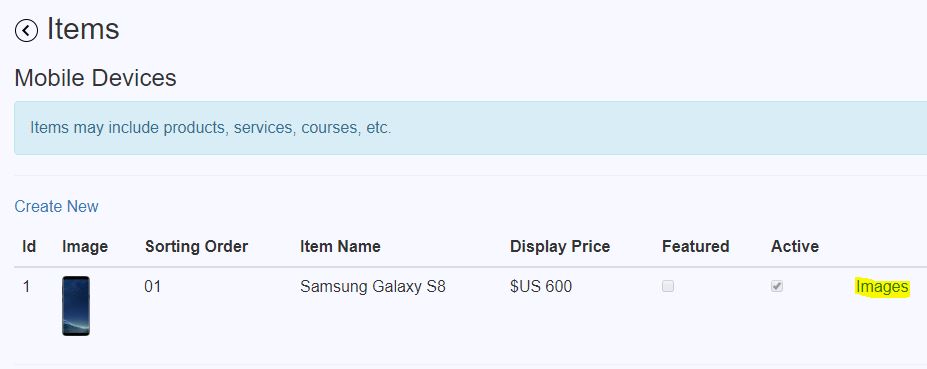Select the Id value 1 in the row
927x369 pixels.
pyautogui.click(x=26, y=287)
